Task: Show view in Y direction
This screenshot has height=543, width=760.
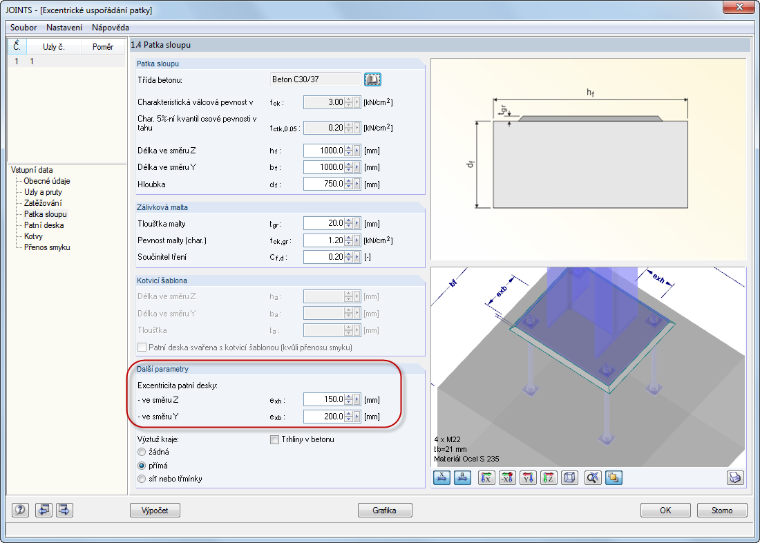Action: [528, 478]
